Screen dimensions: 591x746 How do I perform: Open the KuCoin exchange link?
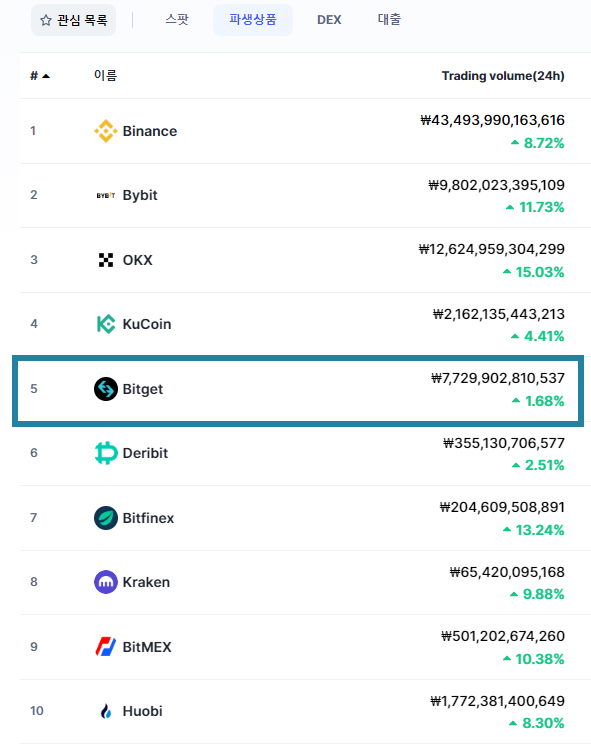147,324
